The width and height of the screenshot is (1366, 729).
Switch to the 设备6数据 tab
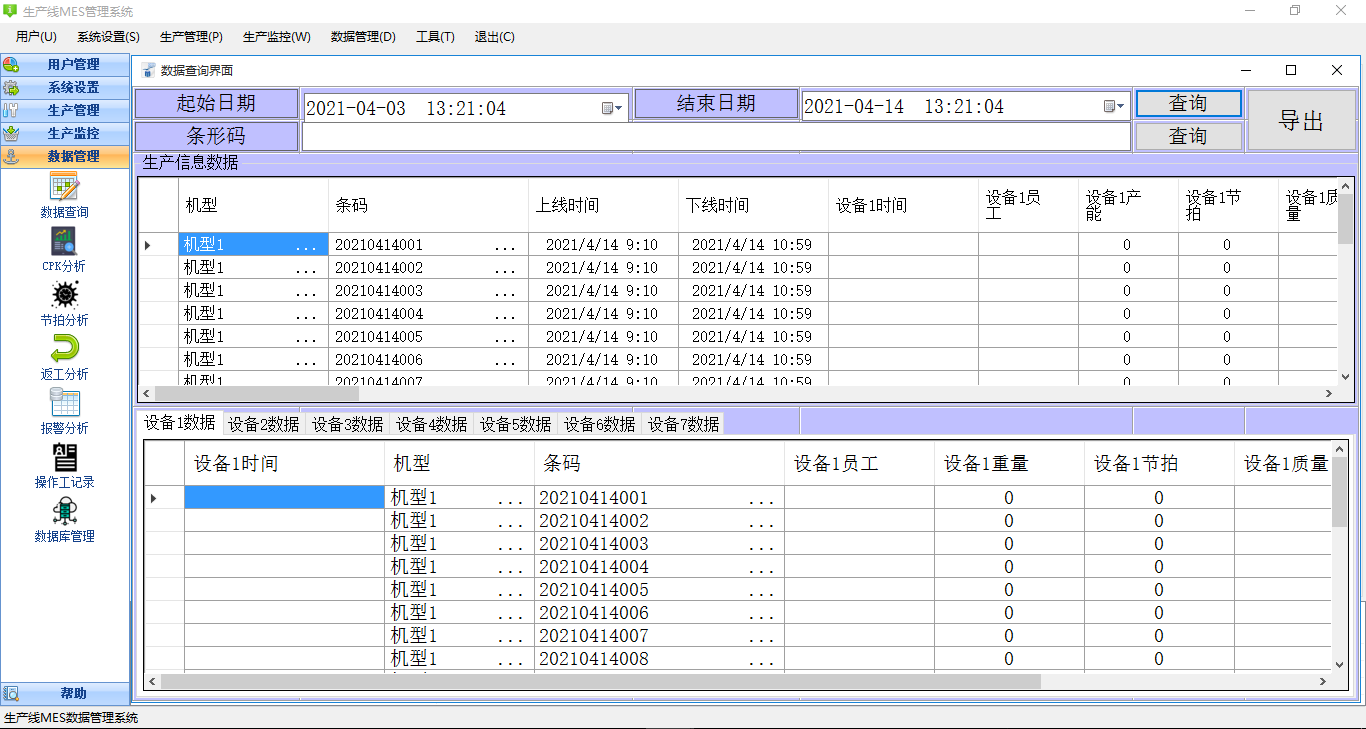coord(600,424)
